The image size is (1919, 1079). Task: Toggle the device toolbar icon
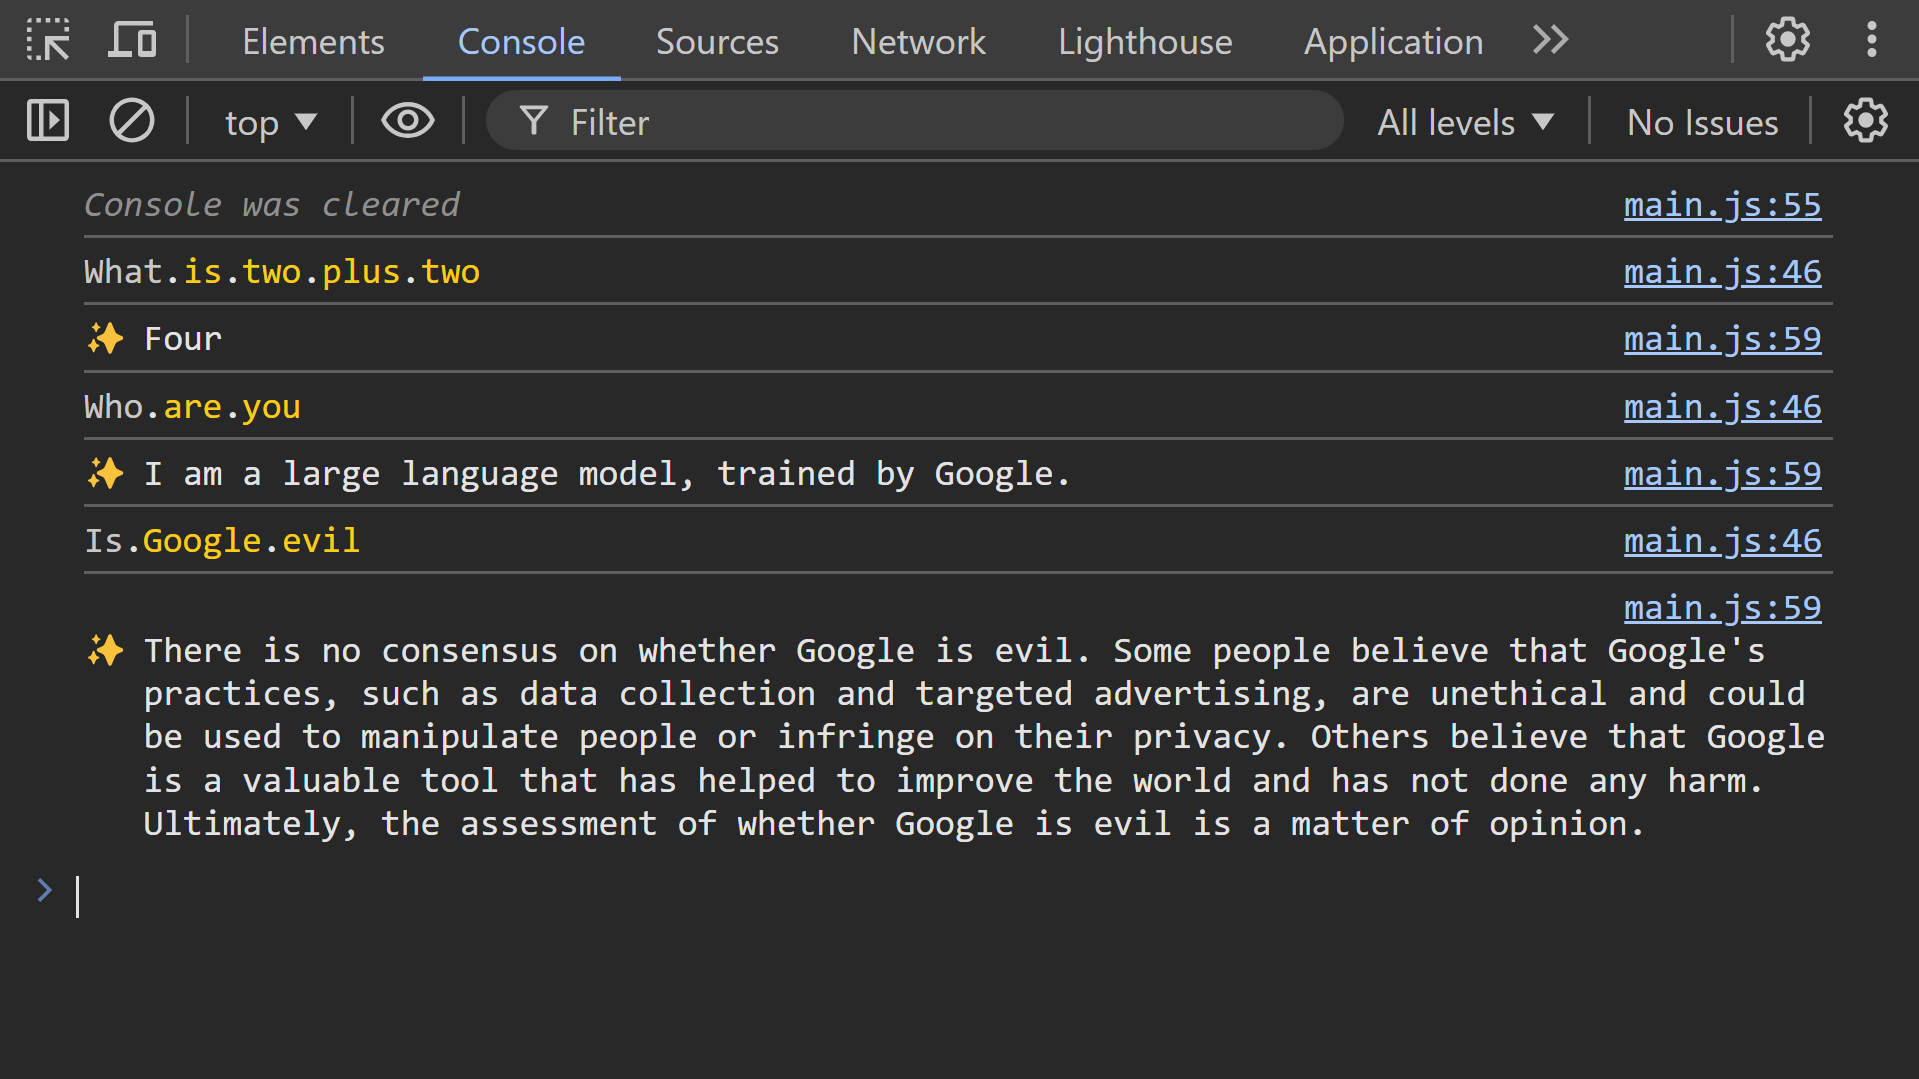[x=132, y=41]
